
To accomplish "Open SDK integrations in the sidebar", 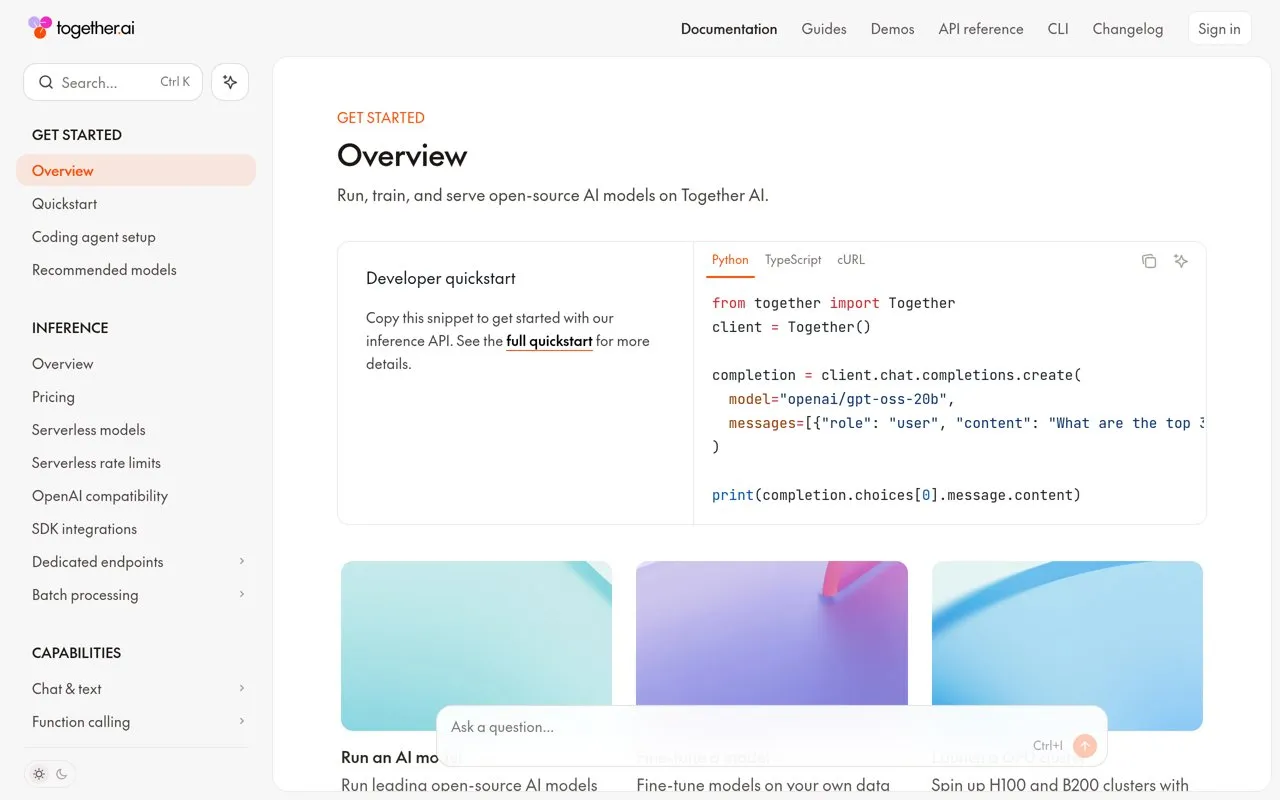I will (136, 529).
